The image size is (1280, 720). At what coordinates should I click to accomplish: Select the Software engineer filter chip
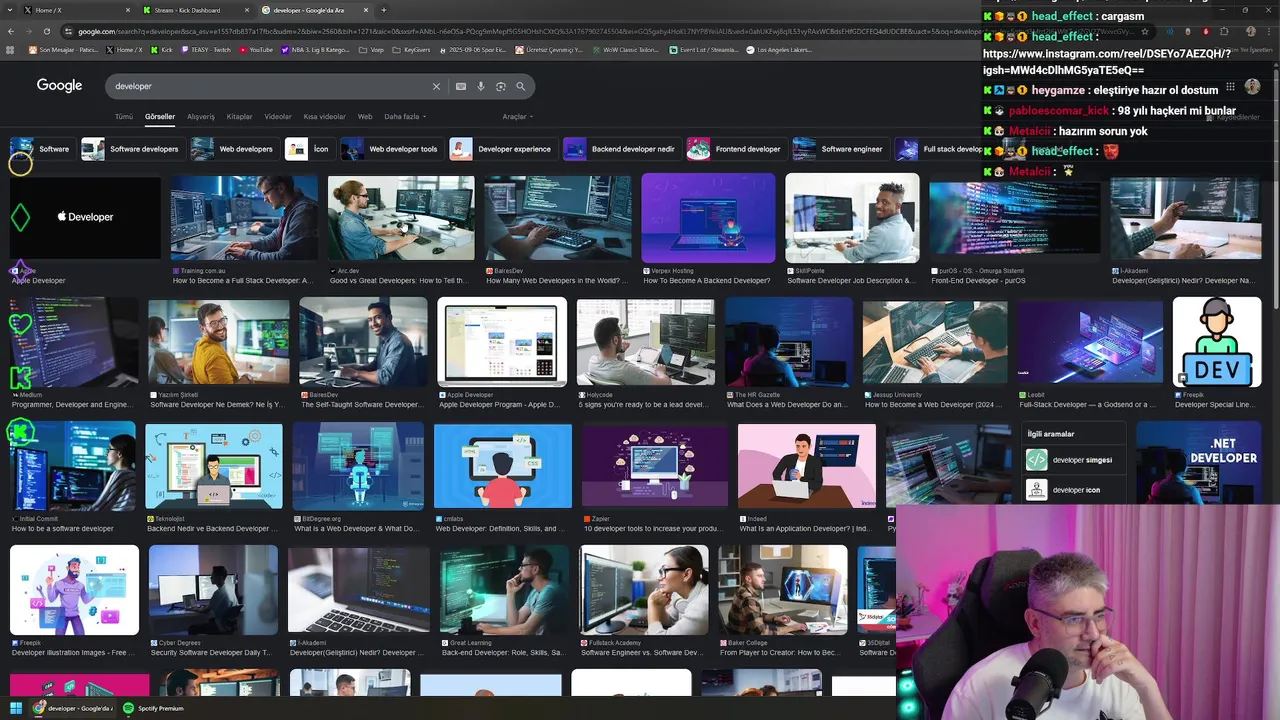(839, 149)
